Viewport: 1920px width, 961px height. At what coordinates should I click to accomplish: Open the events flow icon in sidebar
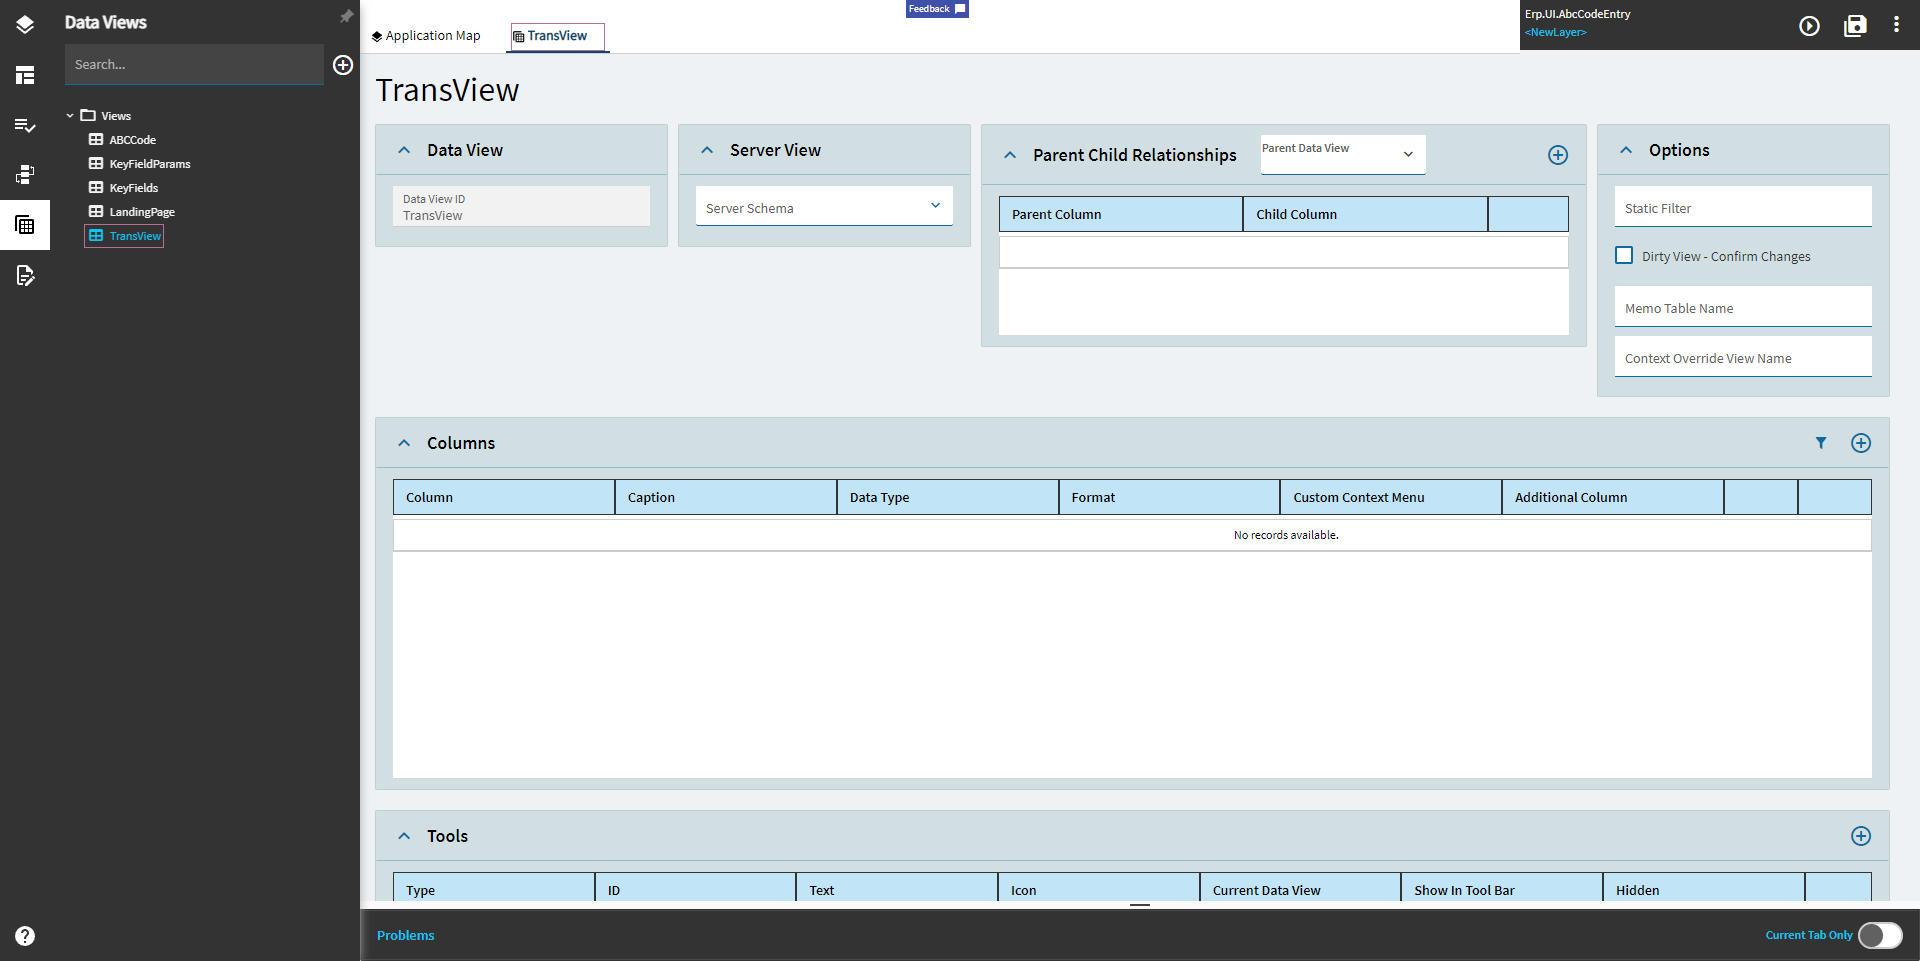25,175
